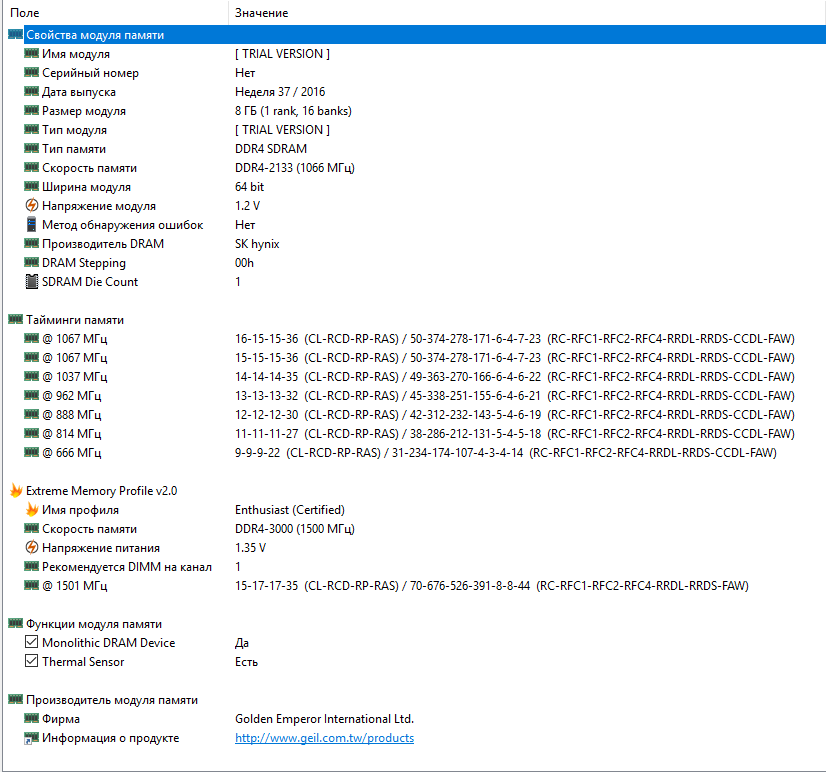Select the Скорость памяти DDR4-2133 value
826x772 pixels.
[x=294, y=168]
